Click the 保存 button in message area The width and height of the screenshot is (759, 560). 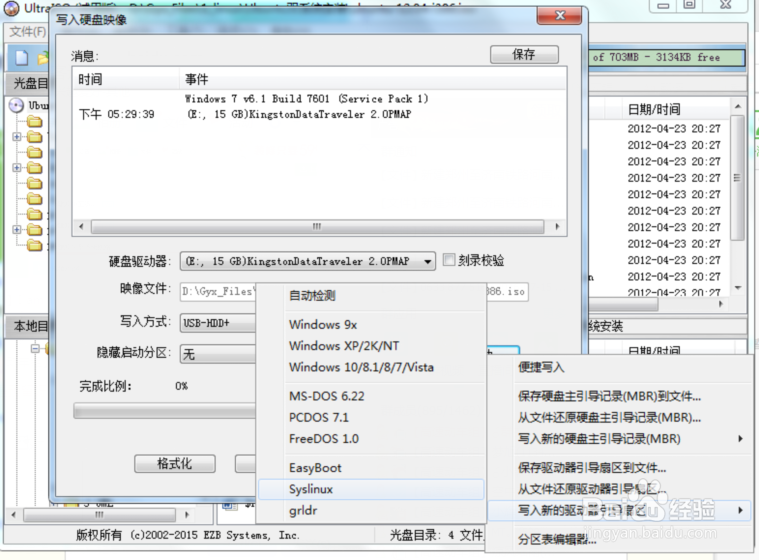(x=524, y=54)
